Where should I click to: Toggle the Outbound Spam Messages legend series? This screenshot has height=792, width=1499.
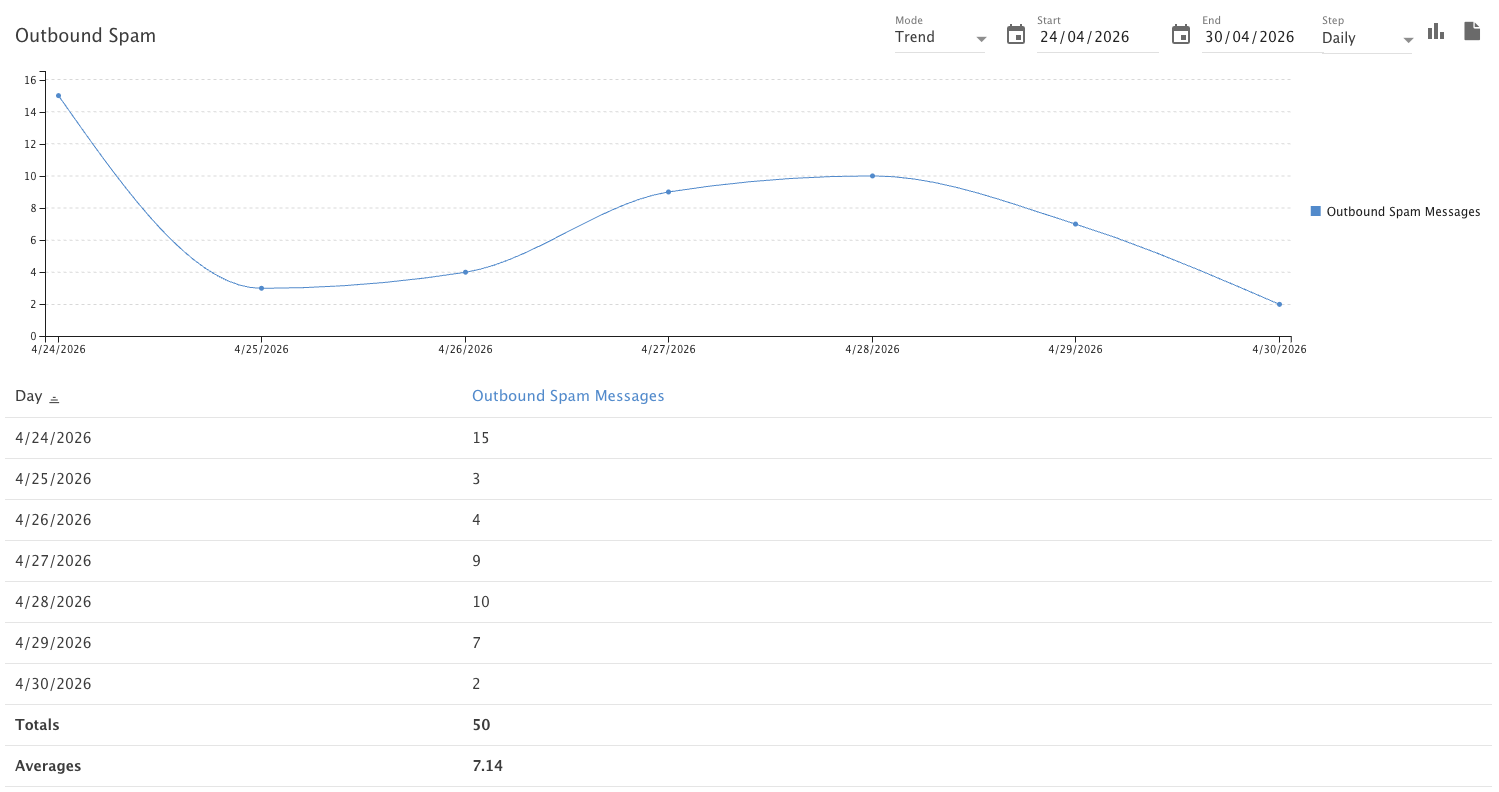point(1316,212)
